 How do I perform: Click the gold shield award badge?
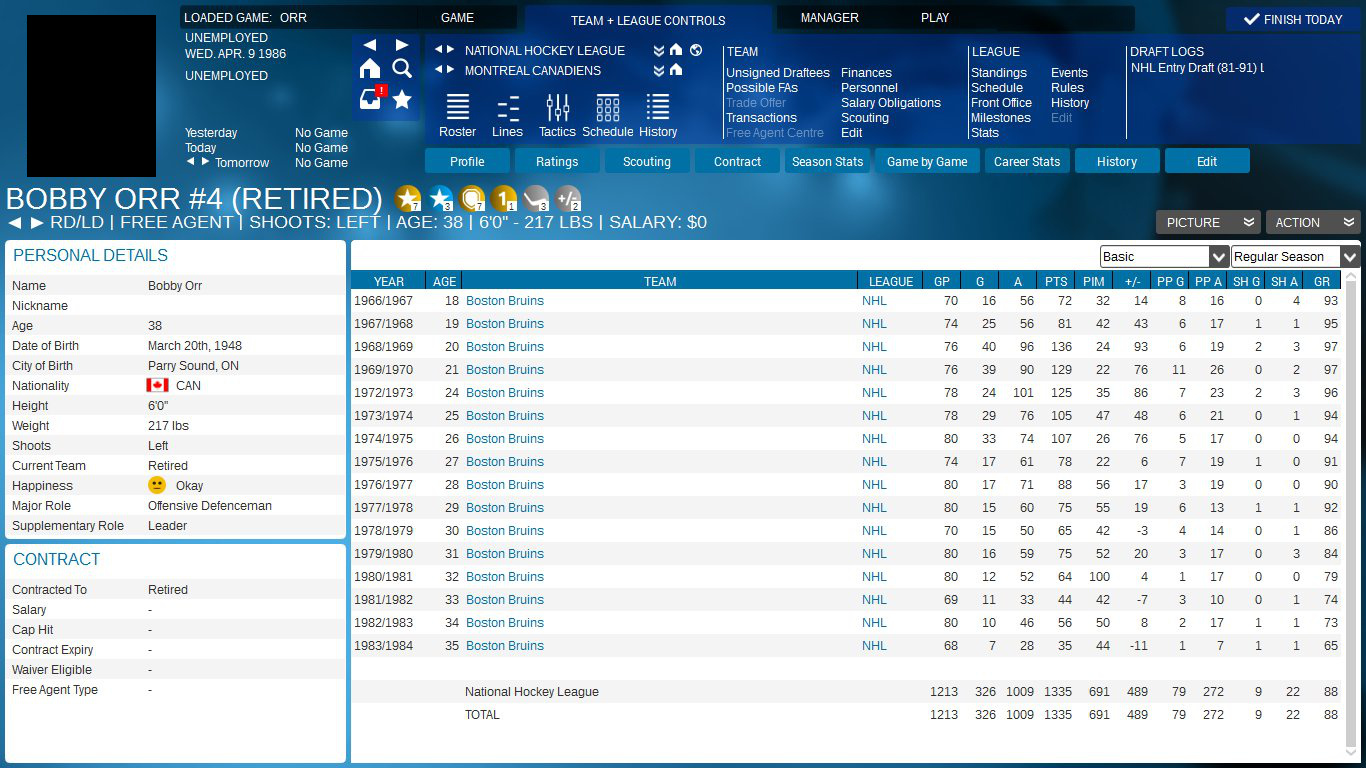tap(472, 199)
